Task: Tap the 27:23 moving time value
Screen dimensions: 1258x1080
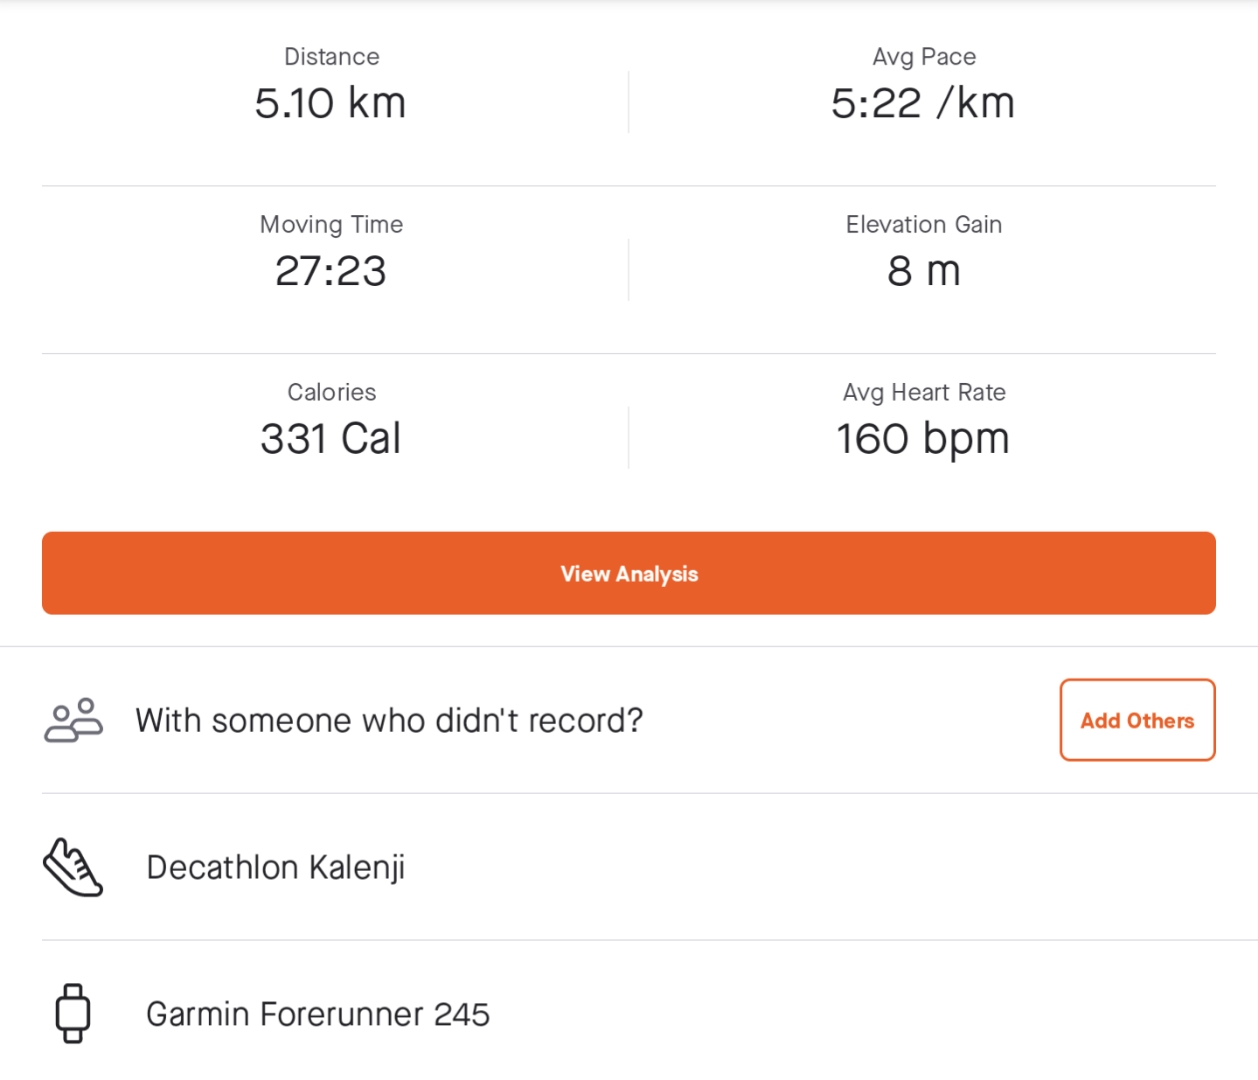Action: pos(331,271)
